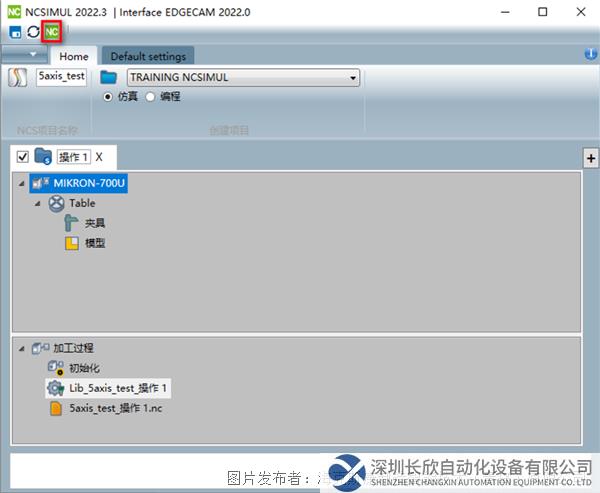Click the 初始化 initialization icon
The image size is (600, 493).
[x=56, y=367]
